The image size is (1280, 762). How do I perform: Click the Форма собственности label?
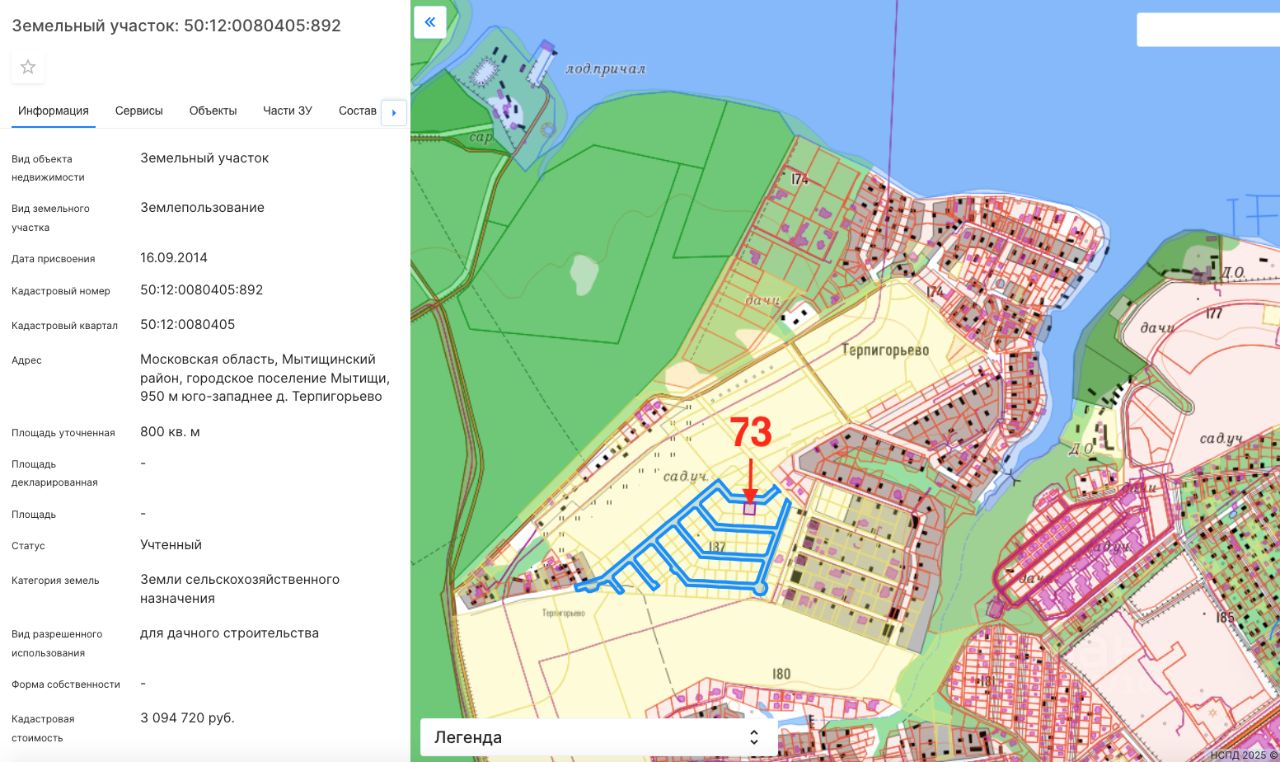66,685
